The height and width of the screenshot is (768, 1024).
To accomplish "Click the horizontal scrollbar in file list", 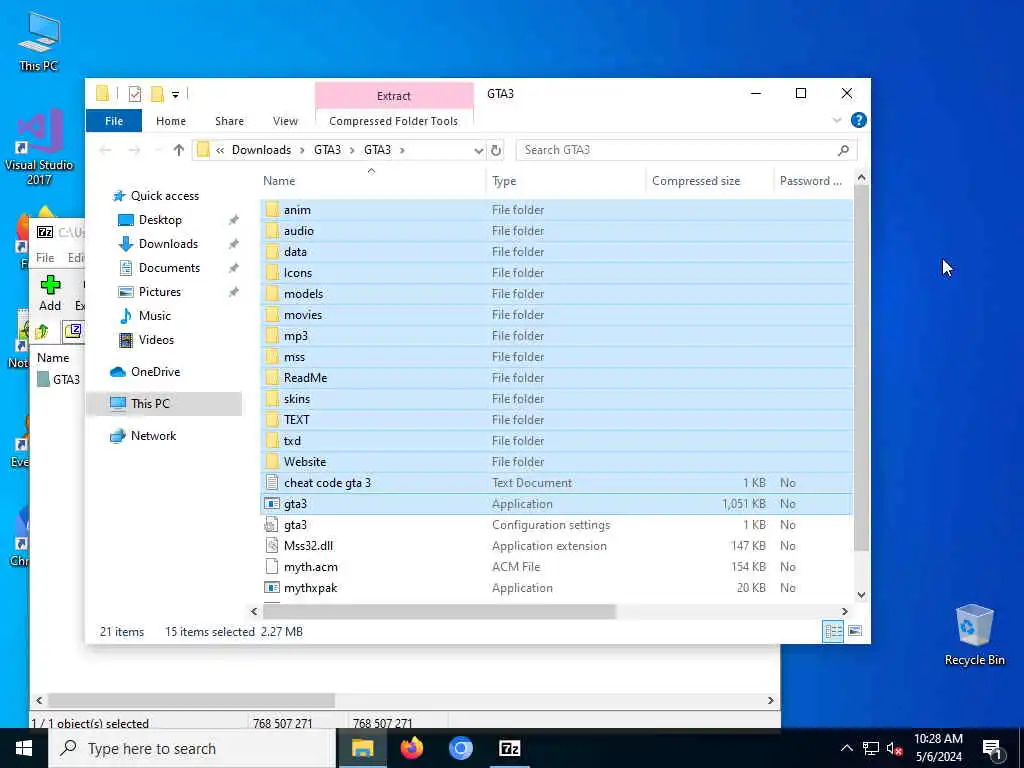I will click(x=439, y=611).
